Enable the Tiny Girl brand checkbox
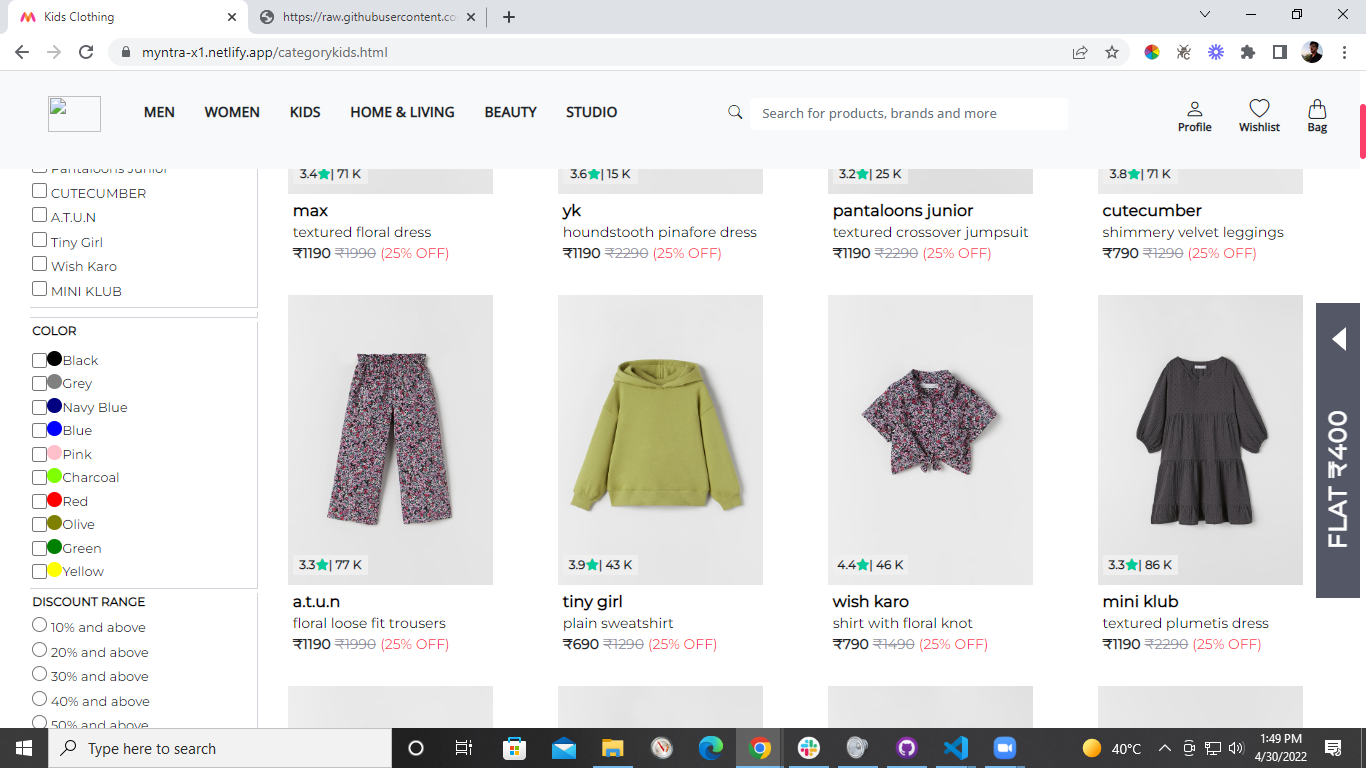Screen dimensions: 1366x768 [x=39, y=241]
